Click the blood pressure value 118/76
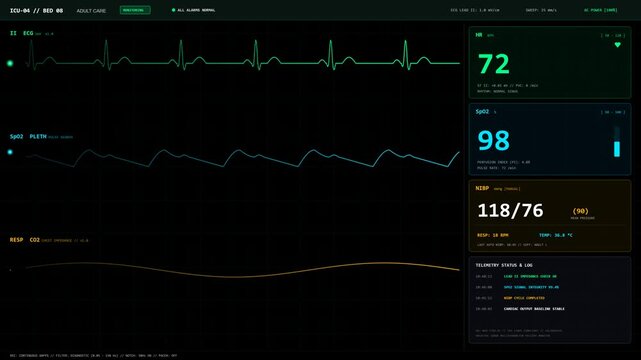This screenshot has width=641, height=360. [x=510, y=211]
